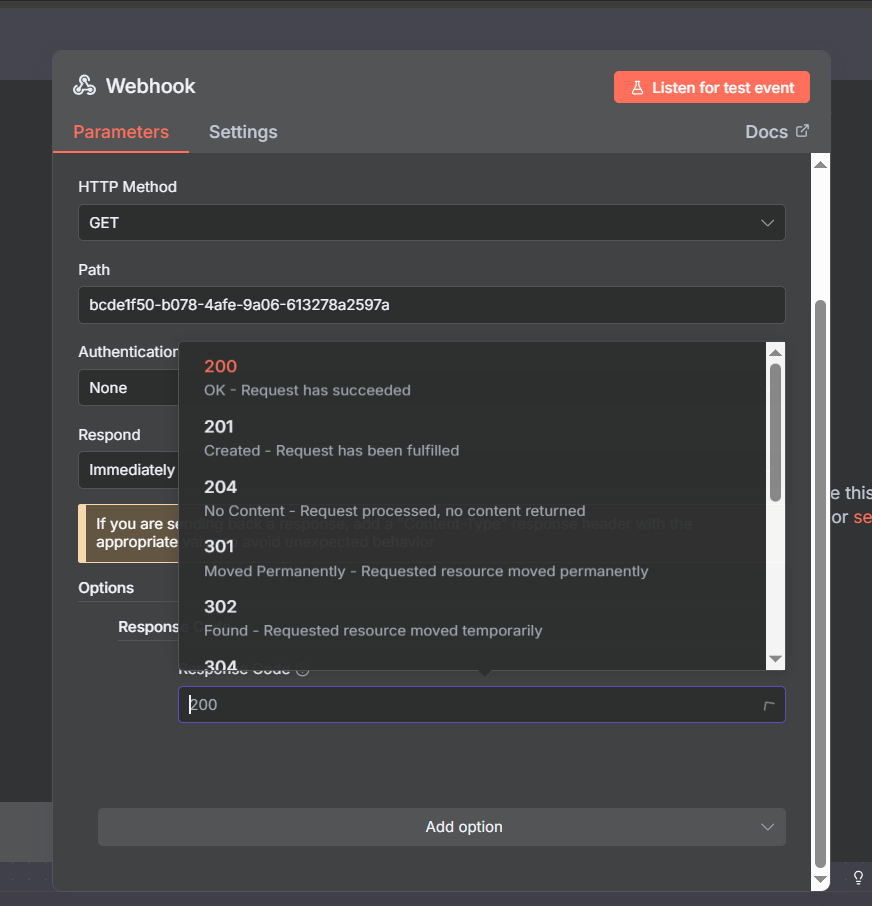This screenshot has width=872, height=906.
Task: Click the flask icon on test button
Action: [635, 88]
